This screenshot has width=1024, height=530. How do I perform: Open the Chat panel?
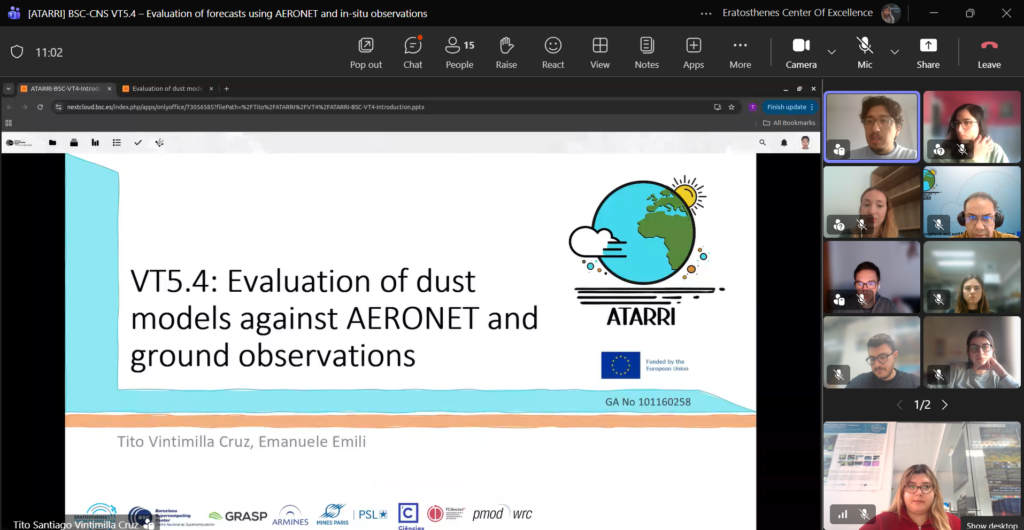point(413,52)
